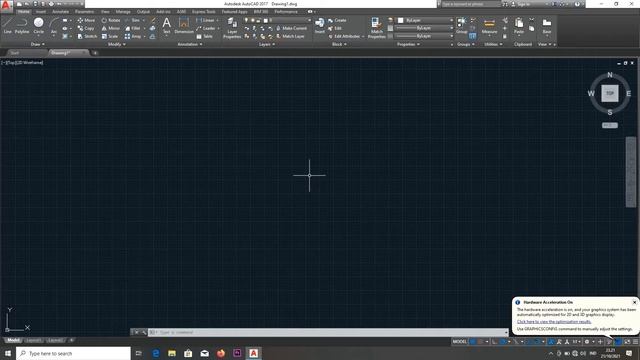Viewport: 640px width, 360px height.
Task: Activate the Rotate command
Action: (x=111, y=20)
